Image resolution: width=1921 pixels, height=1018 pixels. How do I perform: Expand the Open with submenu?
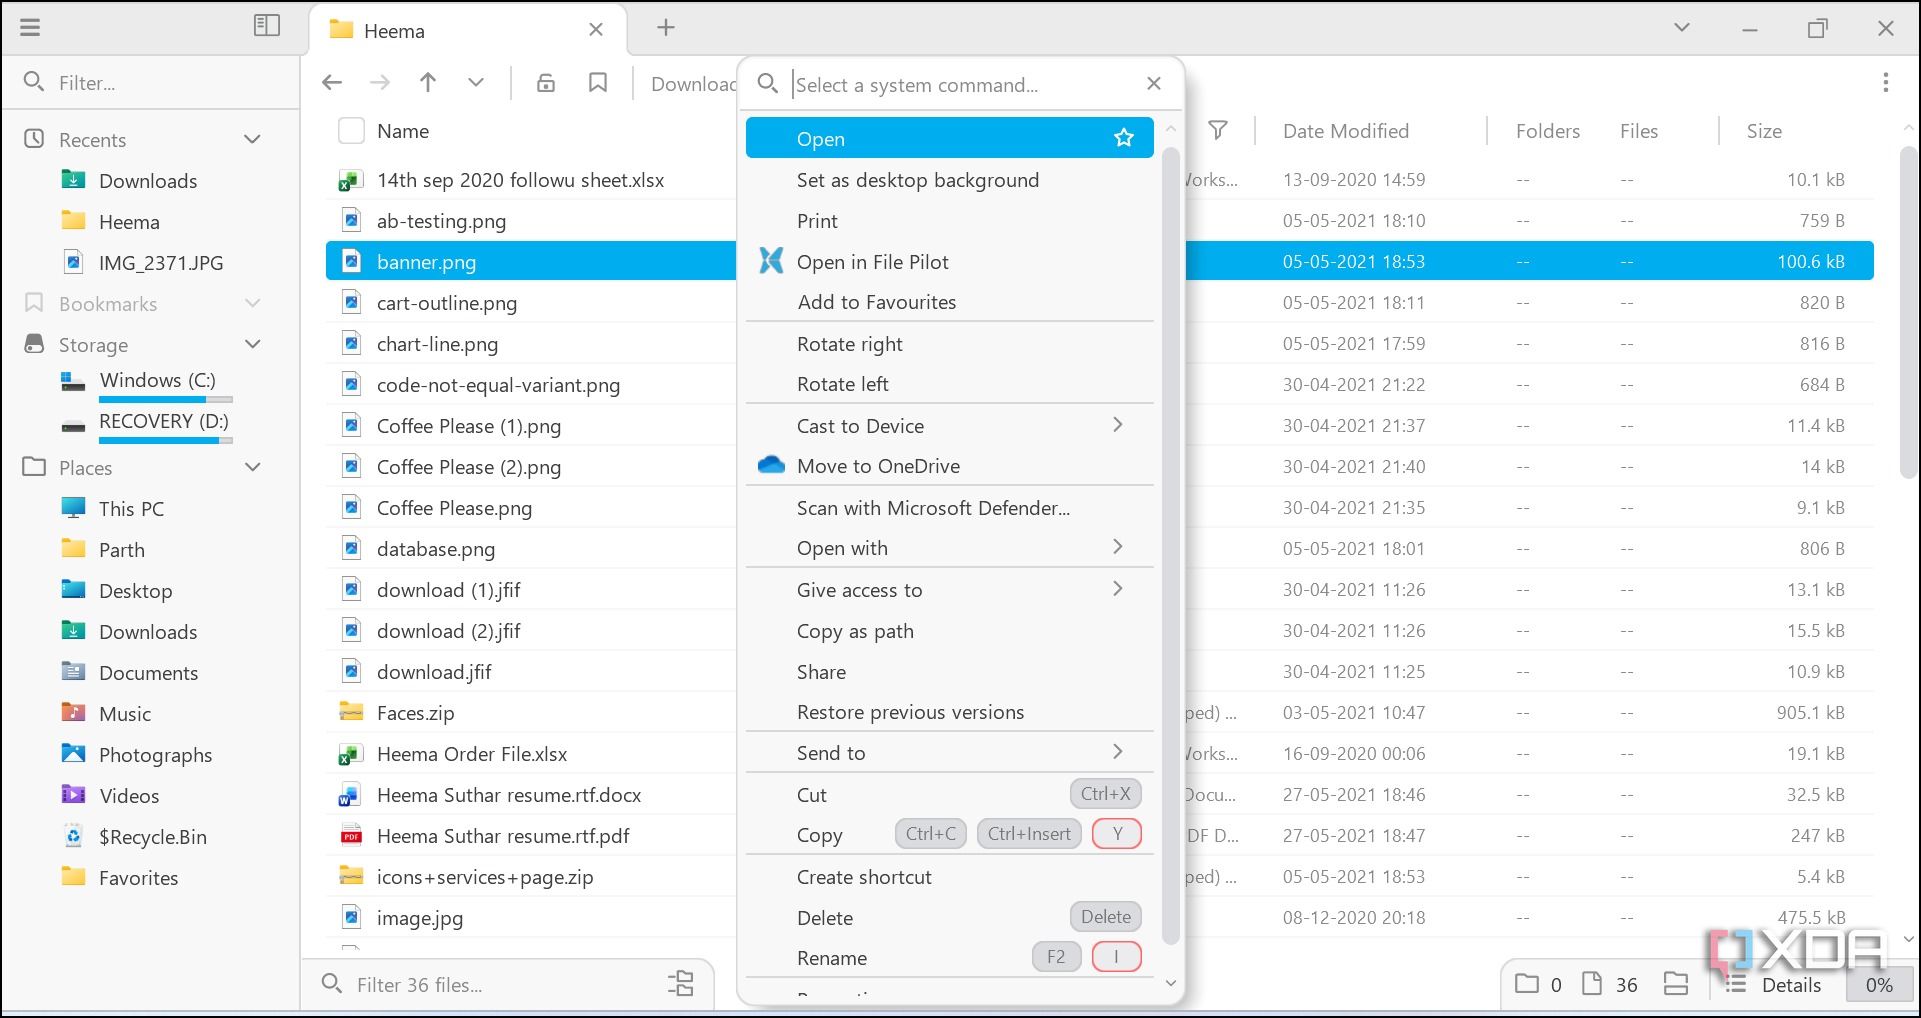[949, 548]
